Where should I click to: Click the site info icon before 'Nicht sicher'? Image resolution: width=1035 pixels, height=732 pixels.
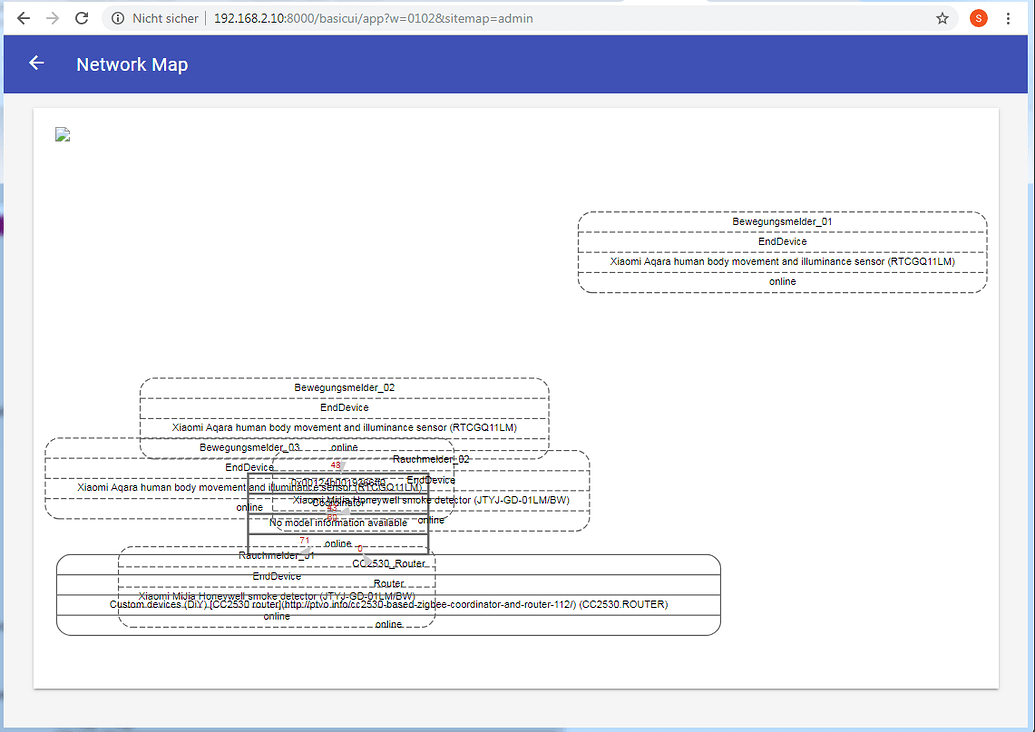point(118,18)
